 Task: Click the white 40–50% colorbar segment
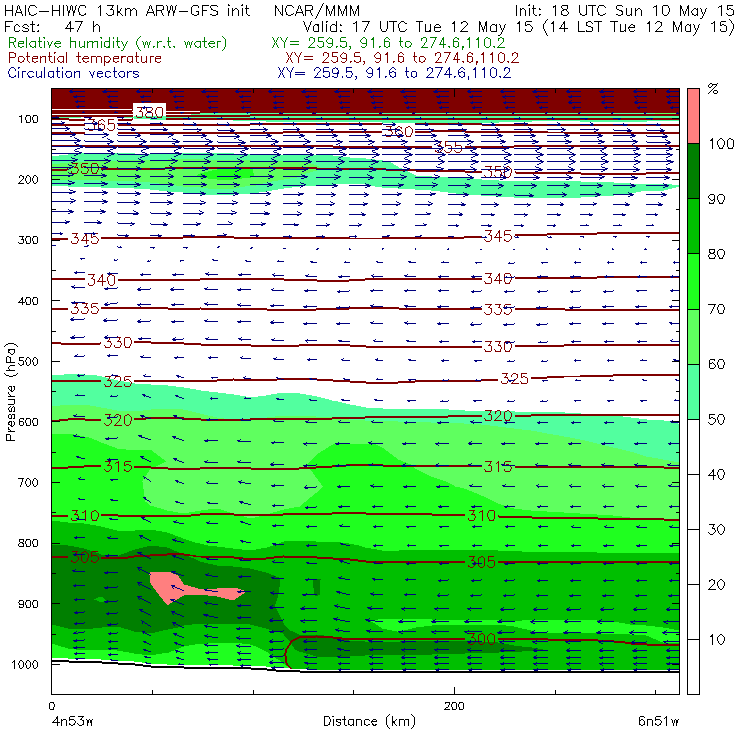point(693,446)
